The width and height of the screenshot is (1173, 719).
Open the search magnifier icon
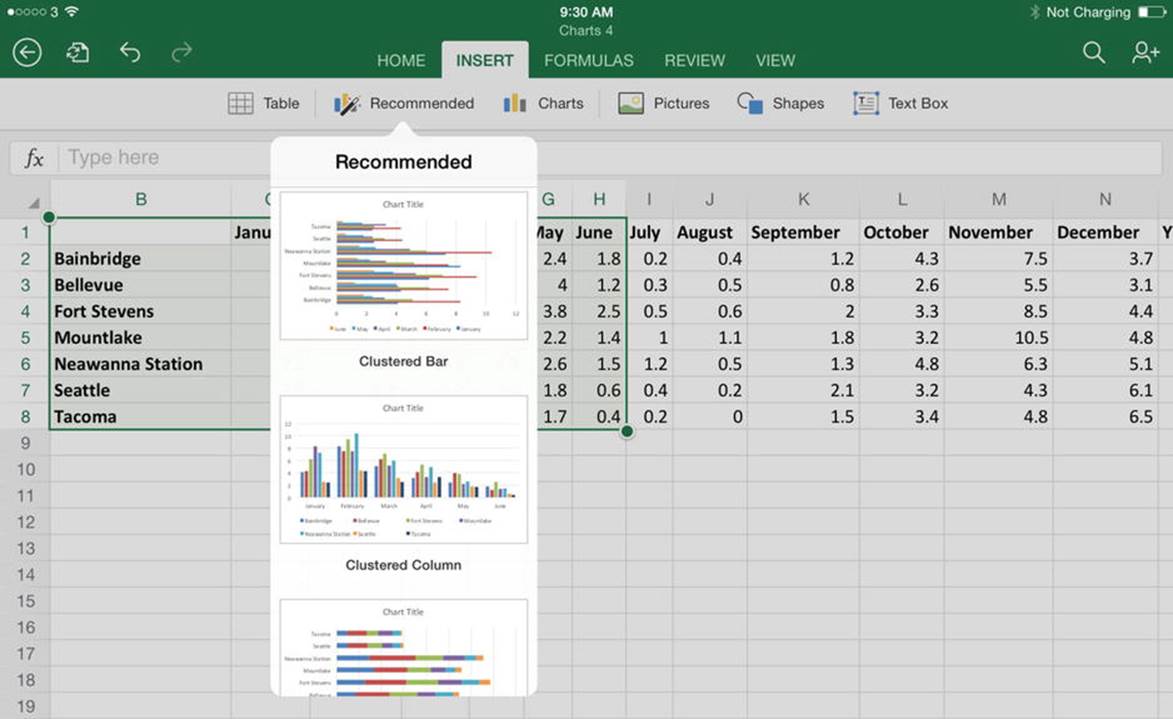[x=1094, y=52]
